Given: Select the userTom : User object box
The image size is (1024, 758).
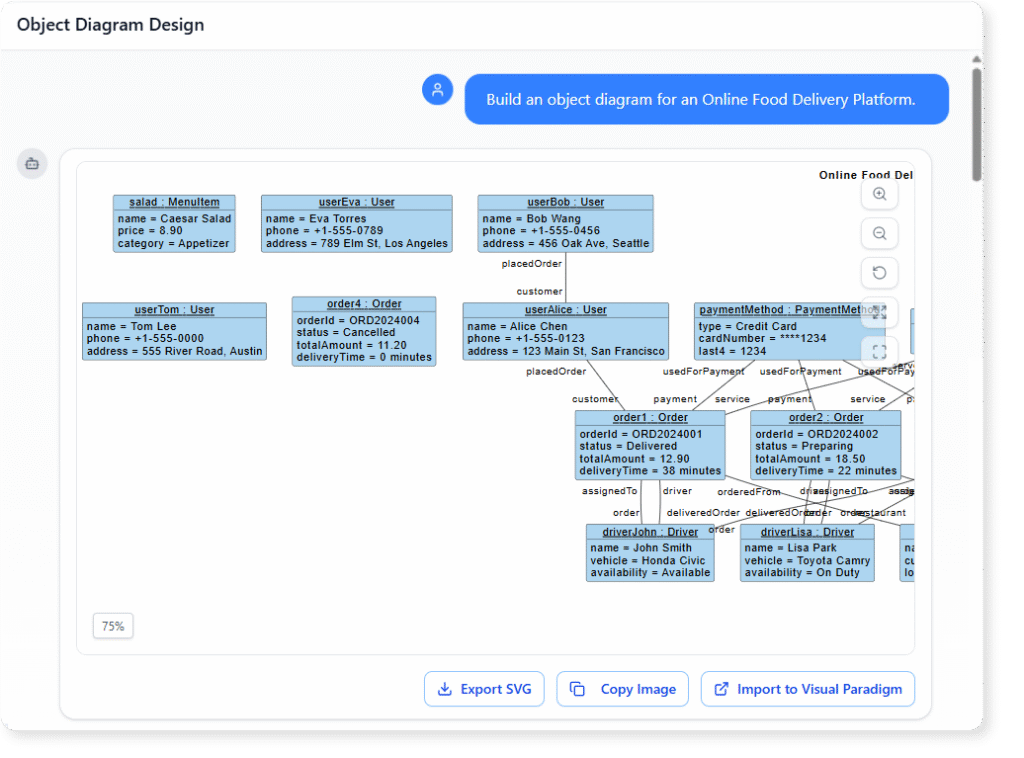Looking at the screenshot, I should pyautogui.click(x=174, y=330).
